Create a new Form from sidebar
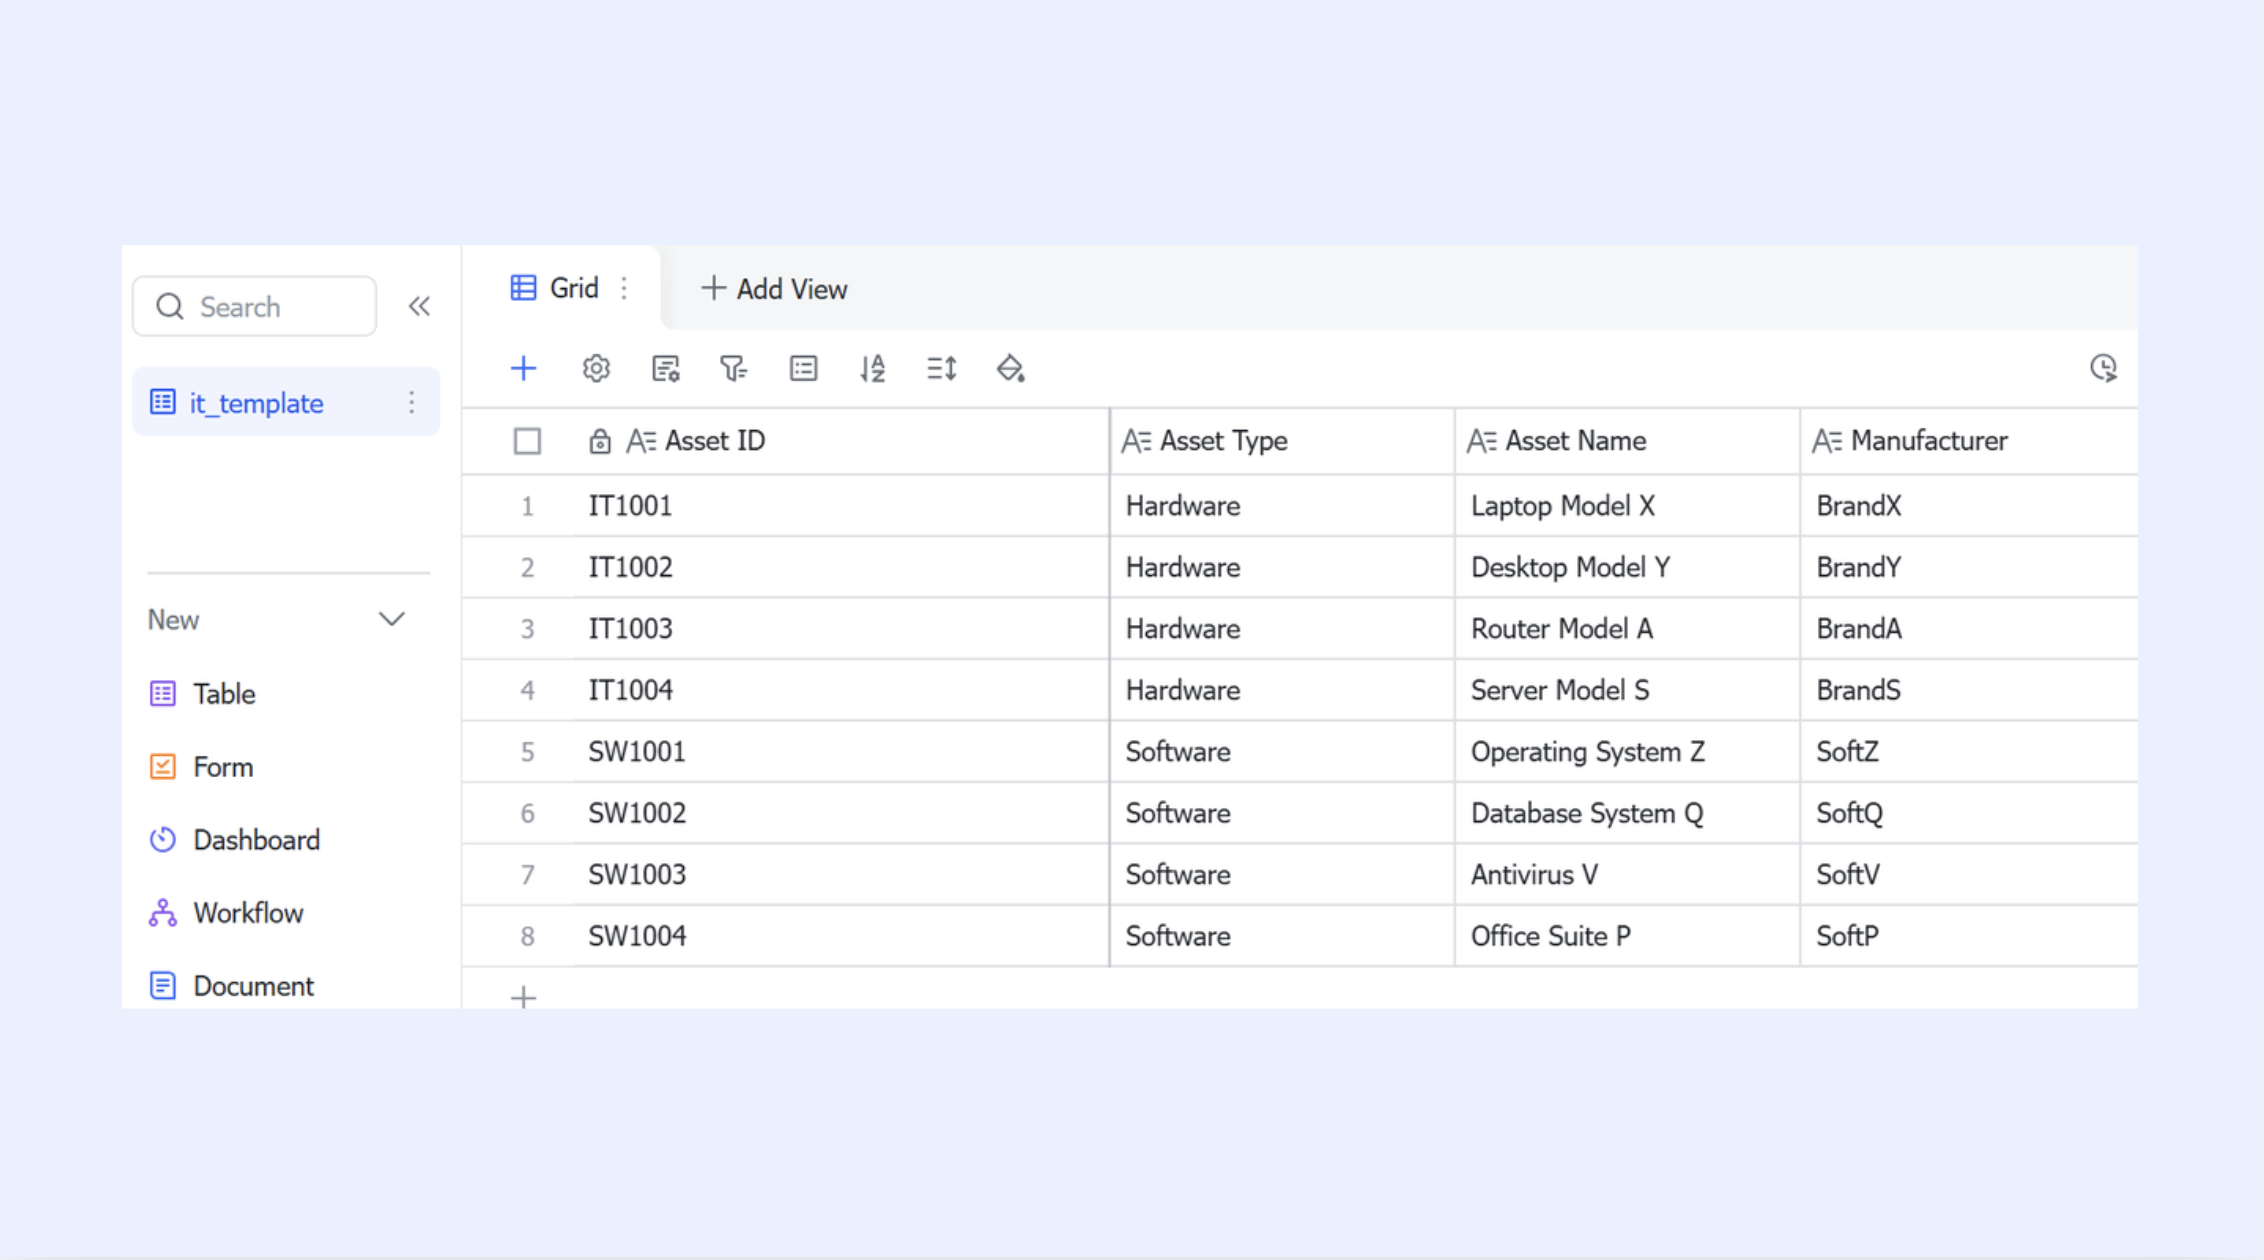Image resolution: width=2264 pixels, height=1260 pixels. tap(201, 767)
